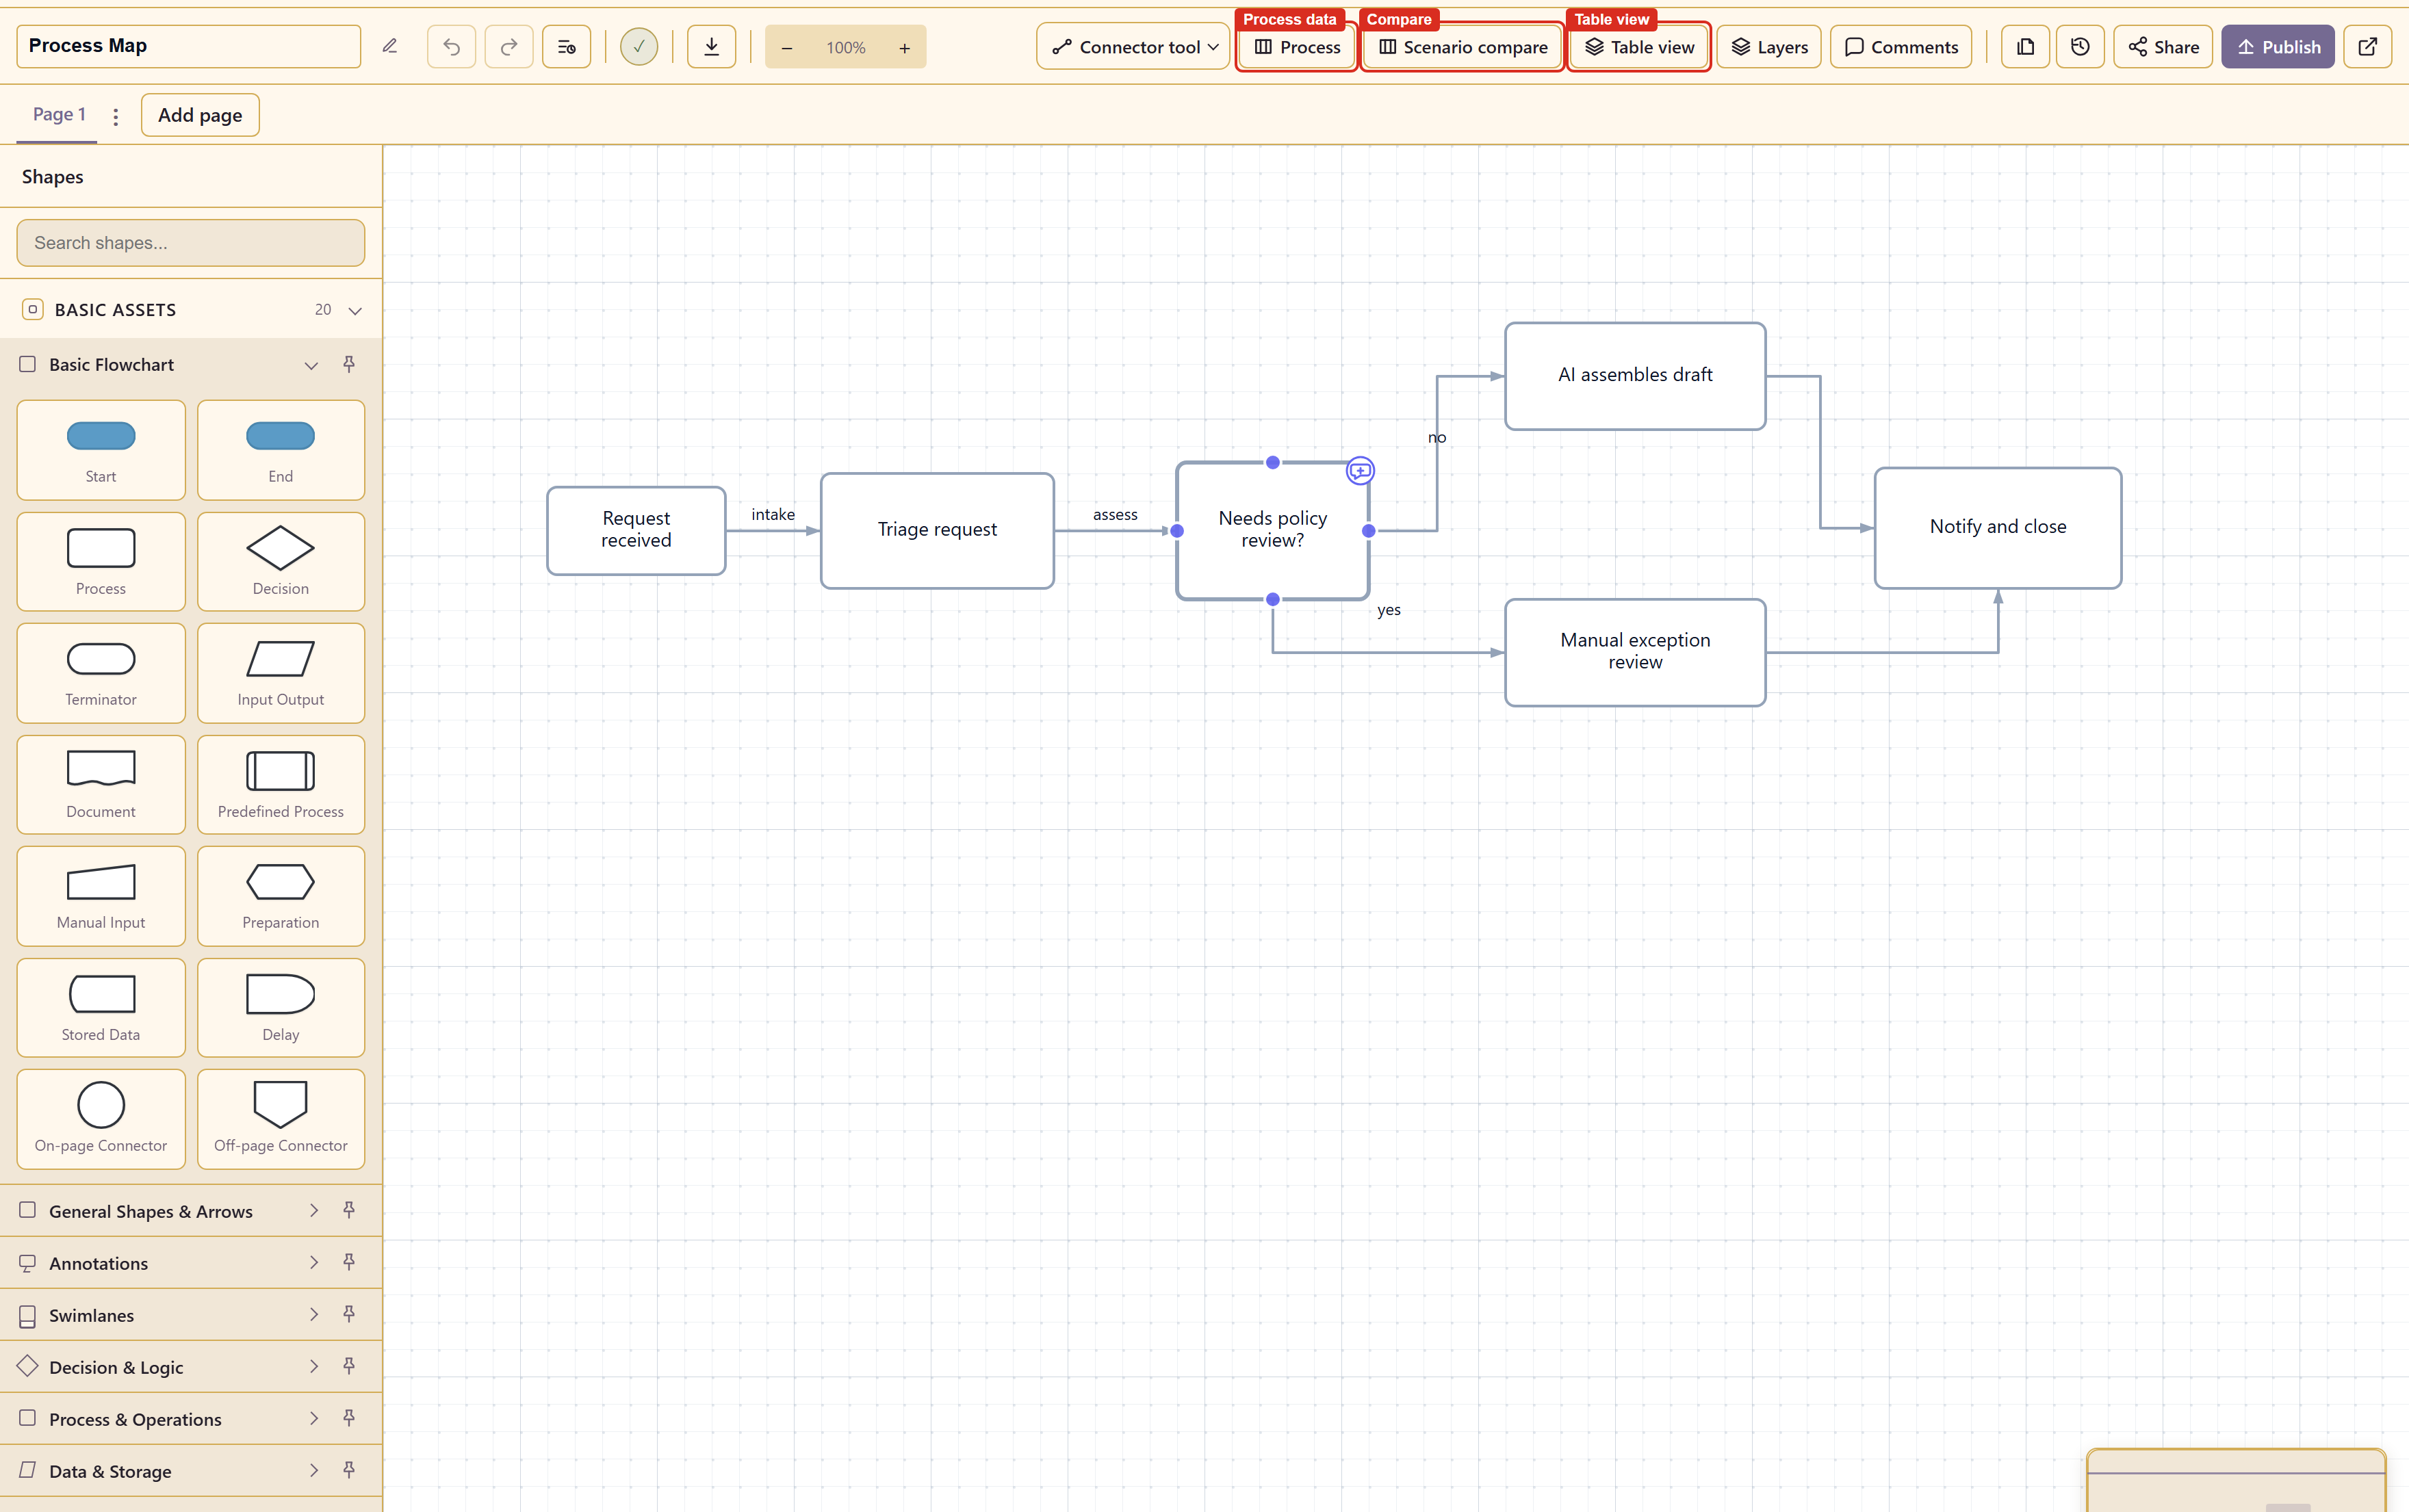Click the checkmark status circle icon
2409x1512 pixels.
[639, 47]
